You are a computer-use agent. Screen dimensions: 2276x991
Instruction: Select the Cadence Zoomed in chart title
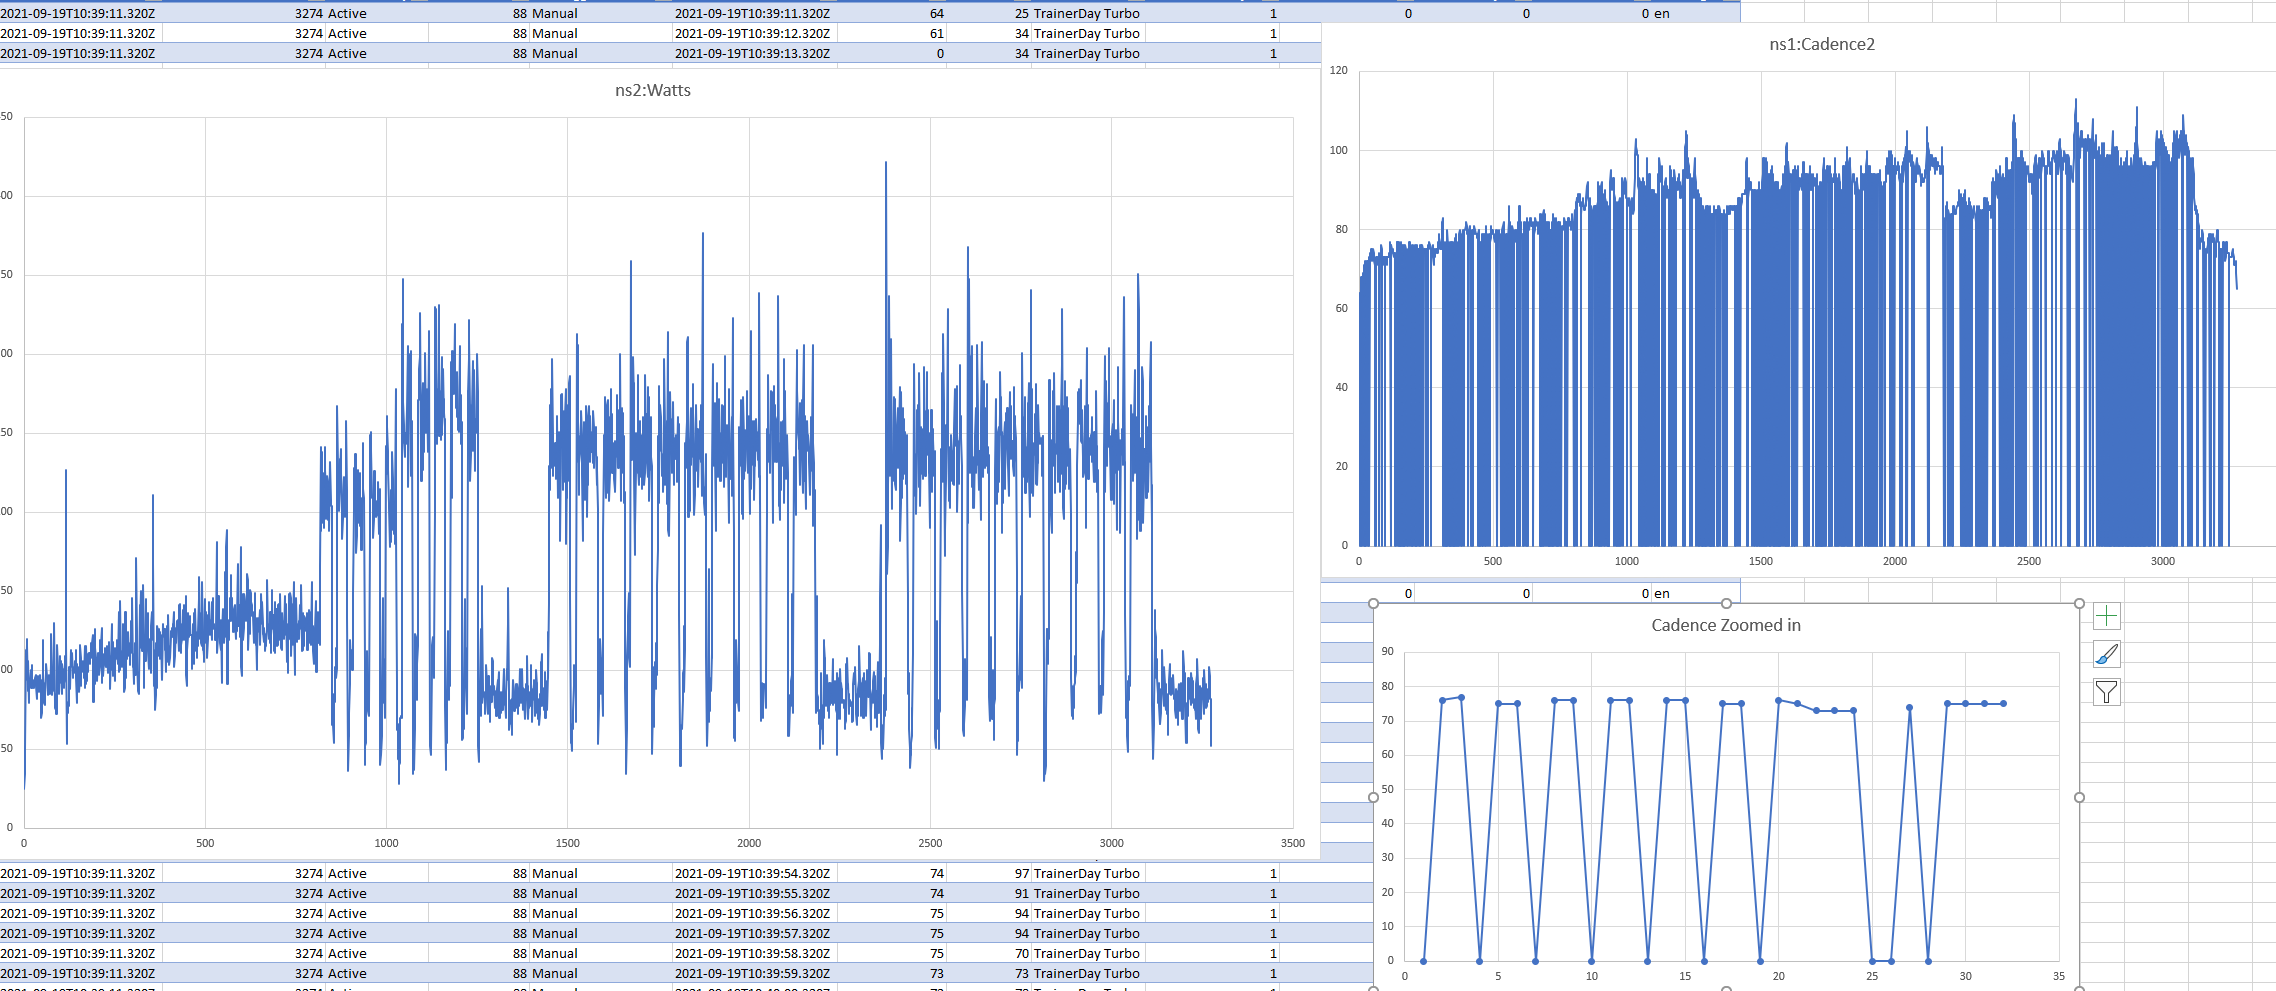click(x=1726, y=625)
